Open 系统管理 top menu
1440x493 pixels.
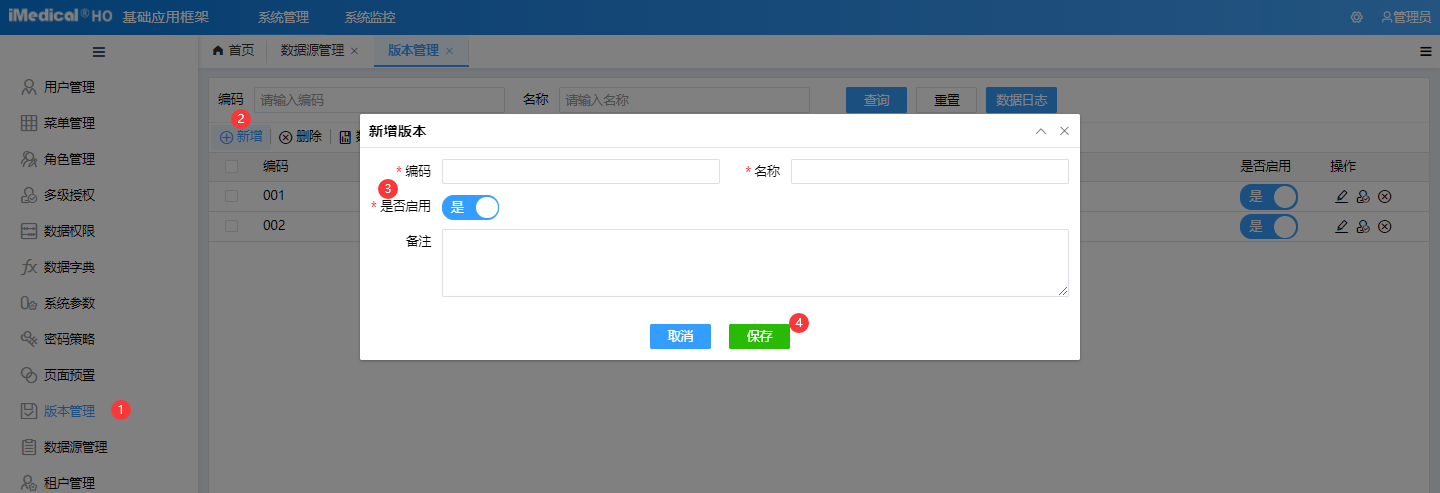click(283, 17)
